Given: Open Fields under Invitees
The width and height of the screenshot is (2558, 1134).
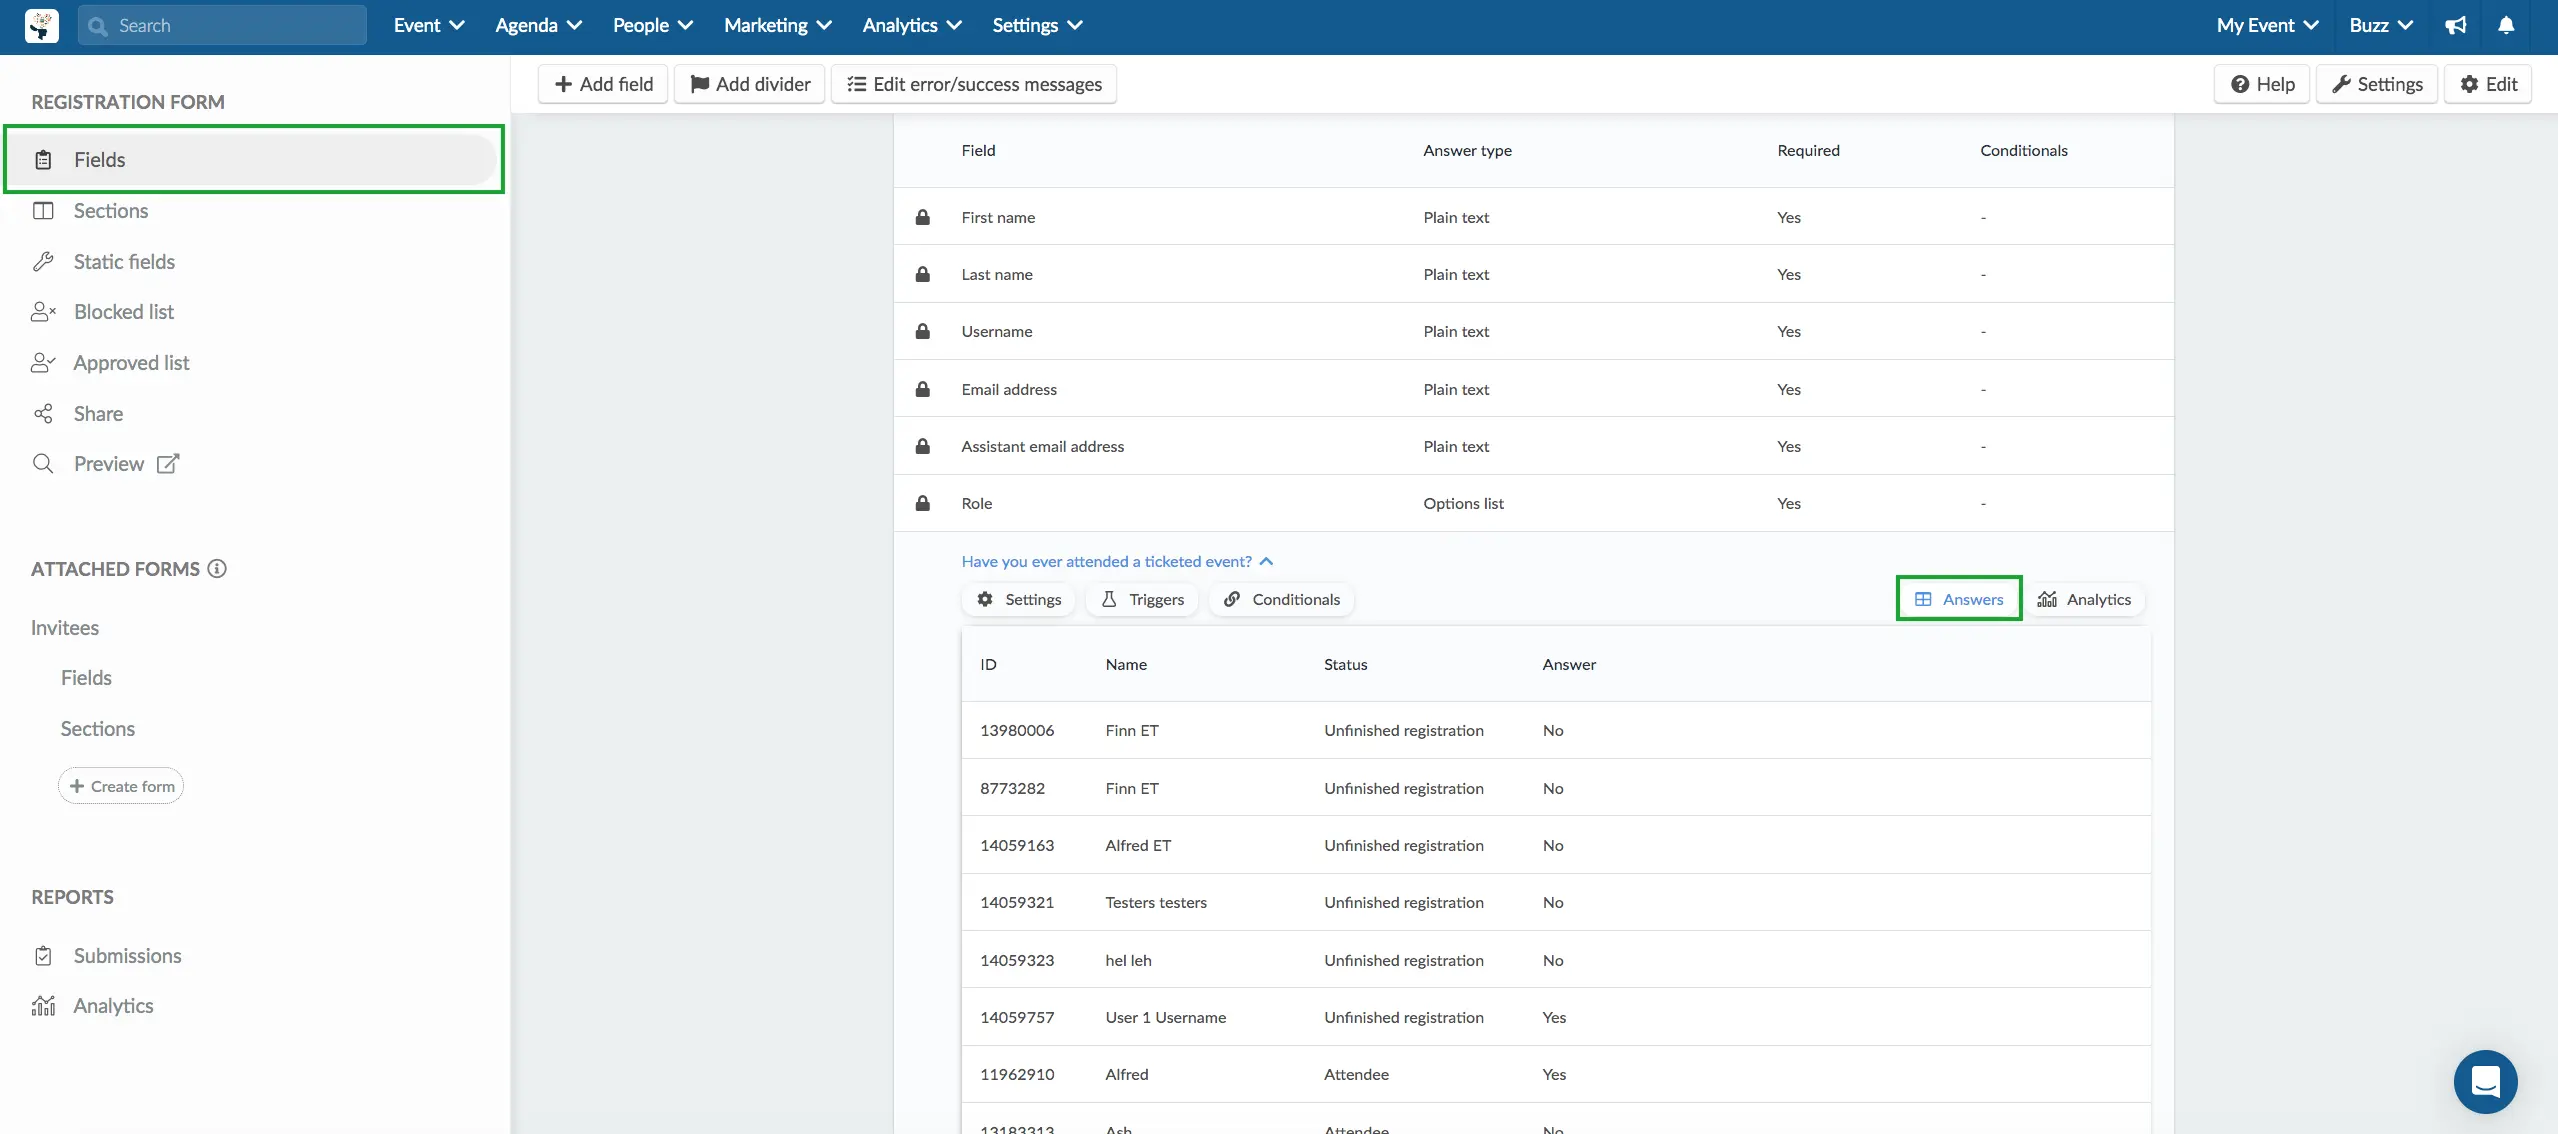Looking at the screenshot, I should click(86, 678).
